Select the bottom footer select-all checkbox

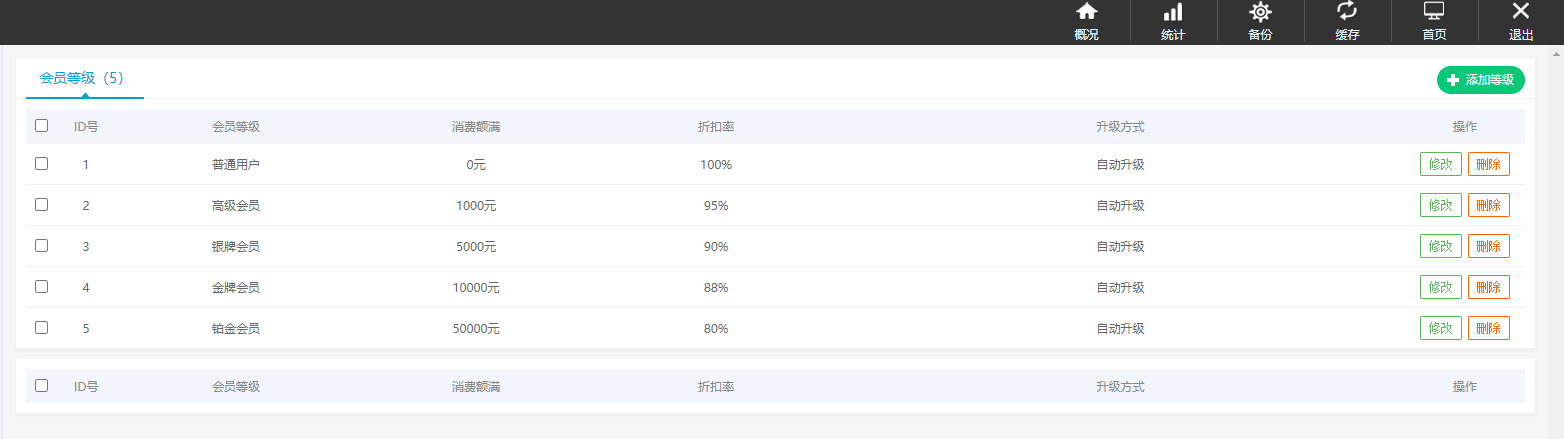[x=42, y=386]
